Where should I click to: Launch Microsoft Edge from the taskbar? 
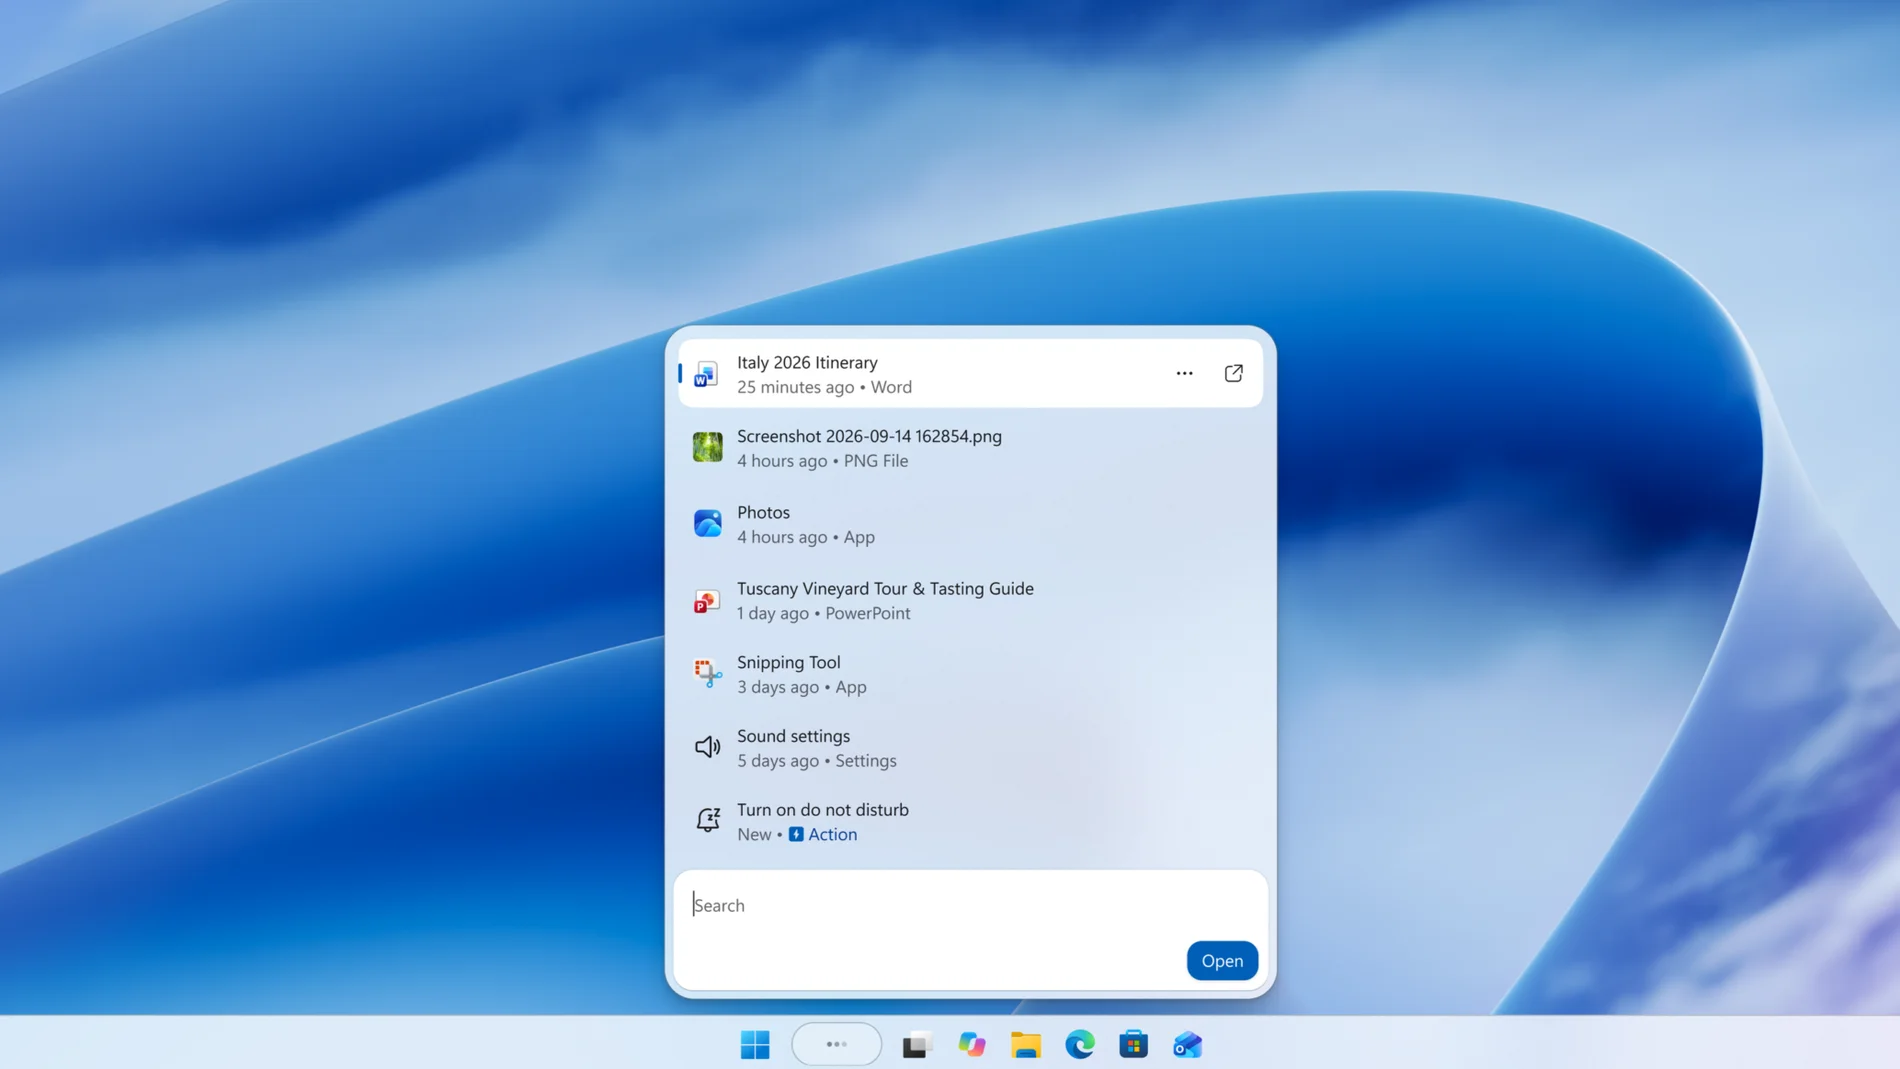pyautogui.click(x=1080, y=1044)
